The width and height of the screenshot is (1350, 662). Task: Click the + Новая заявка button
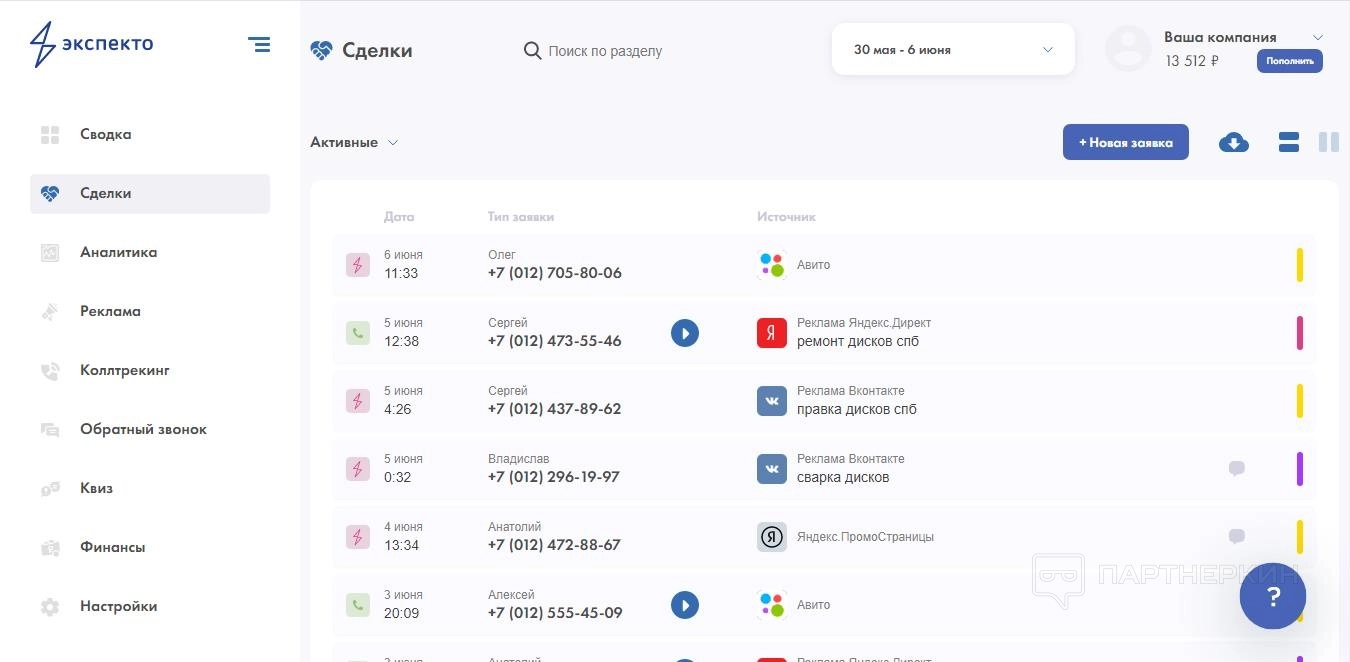click(1125, 142)
